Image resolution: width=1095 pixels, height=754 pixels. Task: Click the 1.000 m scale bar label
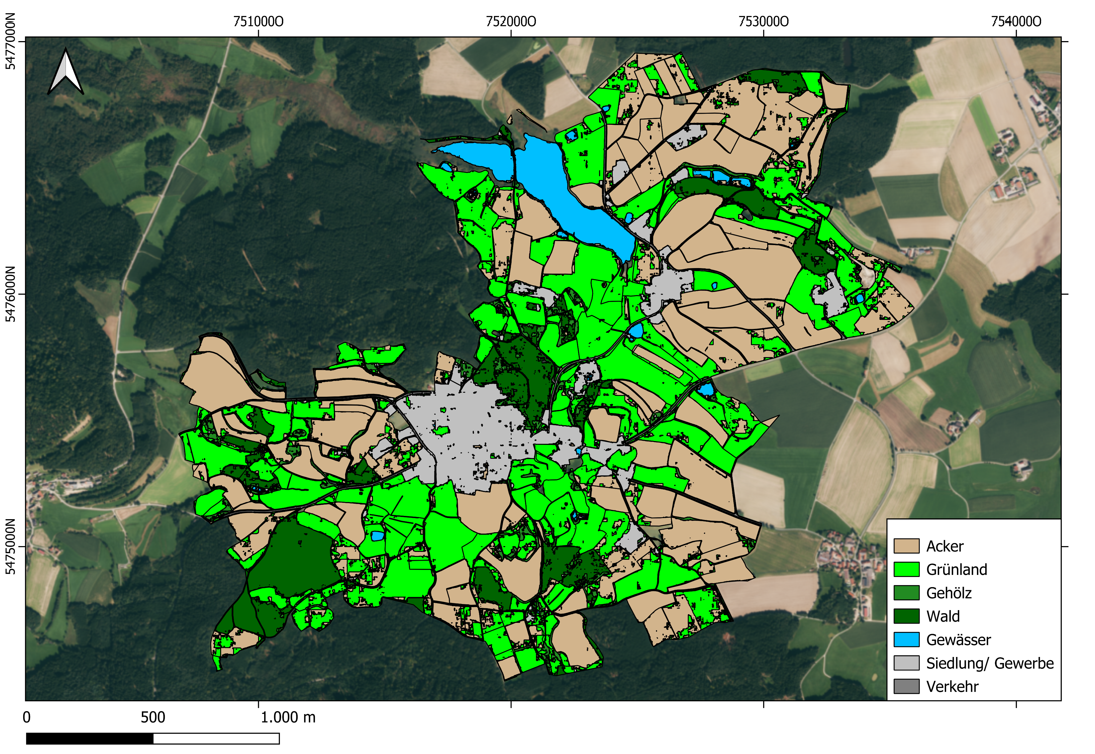[288, 717]
